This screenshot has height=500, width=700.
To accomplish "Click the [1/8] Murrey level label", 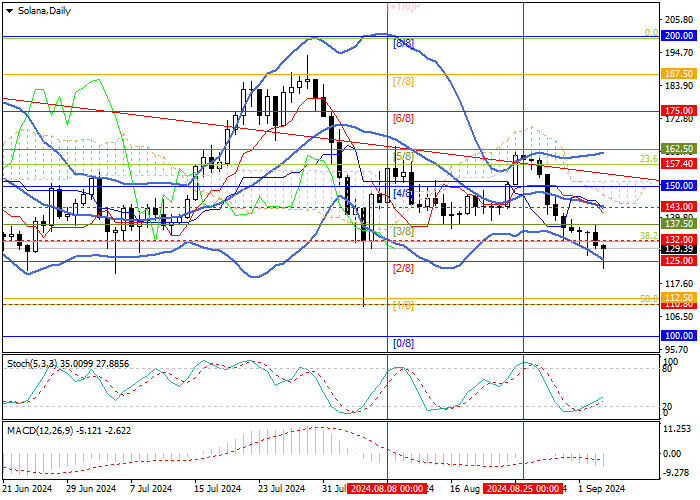I will 403,306.
